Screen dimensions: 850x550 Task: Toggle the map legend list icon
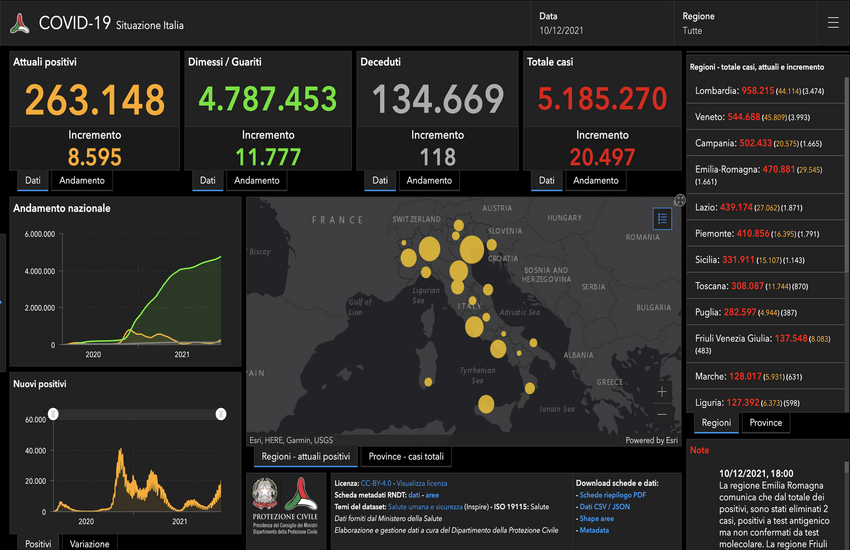[x=662, y=217]
